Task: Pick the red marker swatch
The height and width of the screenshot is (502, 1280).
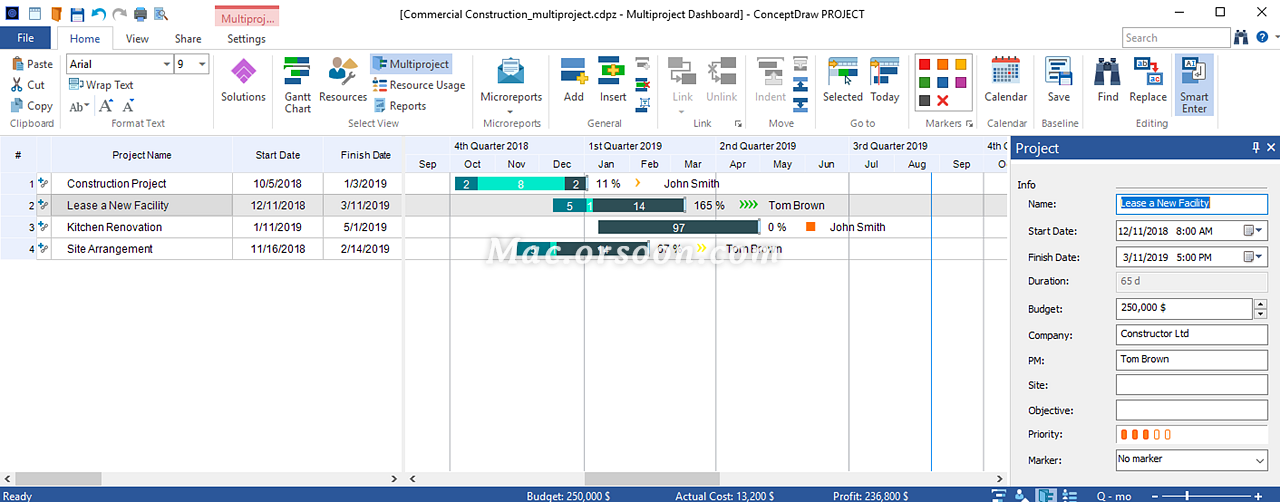Action: coord(924,65)
